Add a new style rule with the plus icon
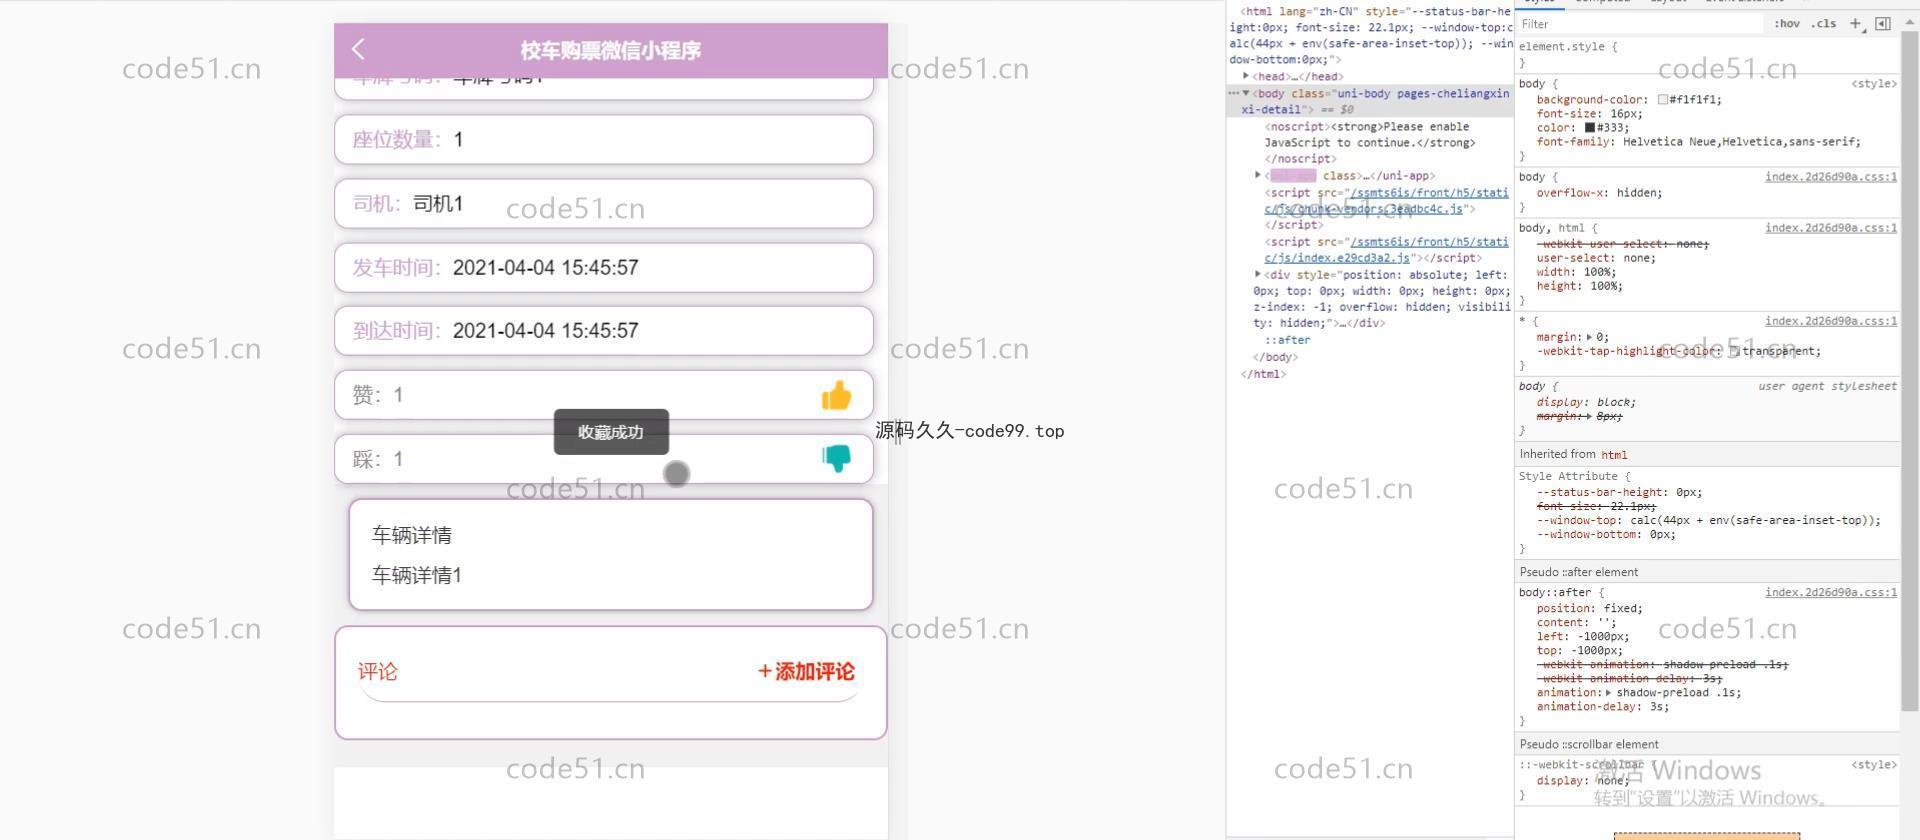 click(1856, 24)
